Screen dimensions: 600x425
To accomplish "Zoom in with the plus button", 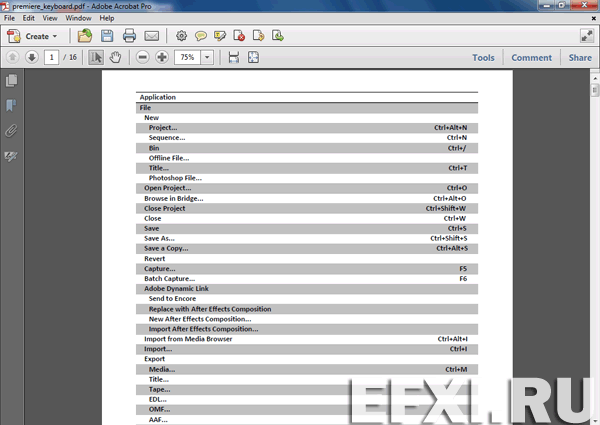I will coord(162,57).
